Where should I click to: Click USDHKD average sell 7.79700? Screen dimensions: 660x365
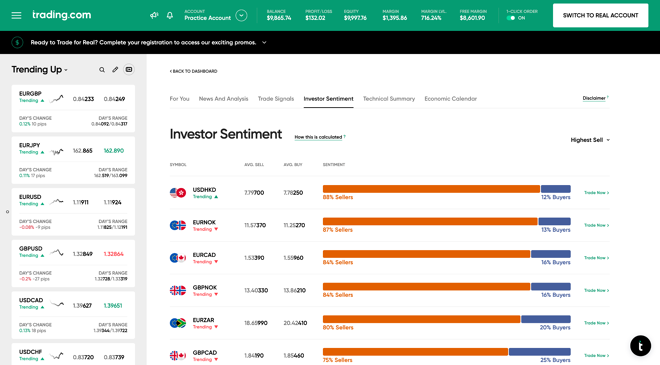pos(254,193)
